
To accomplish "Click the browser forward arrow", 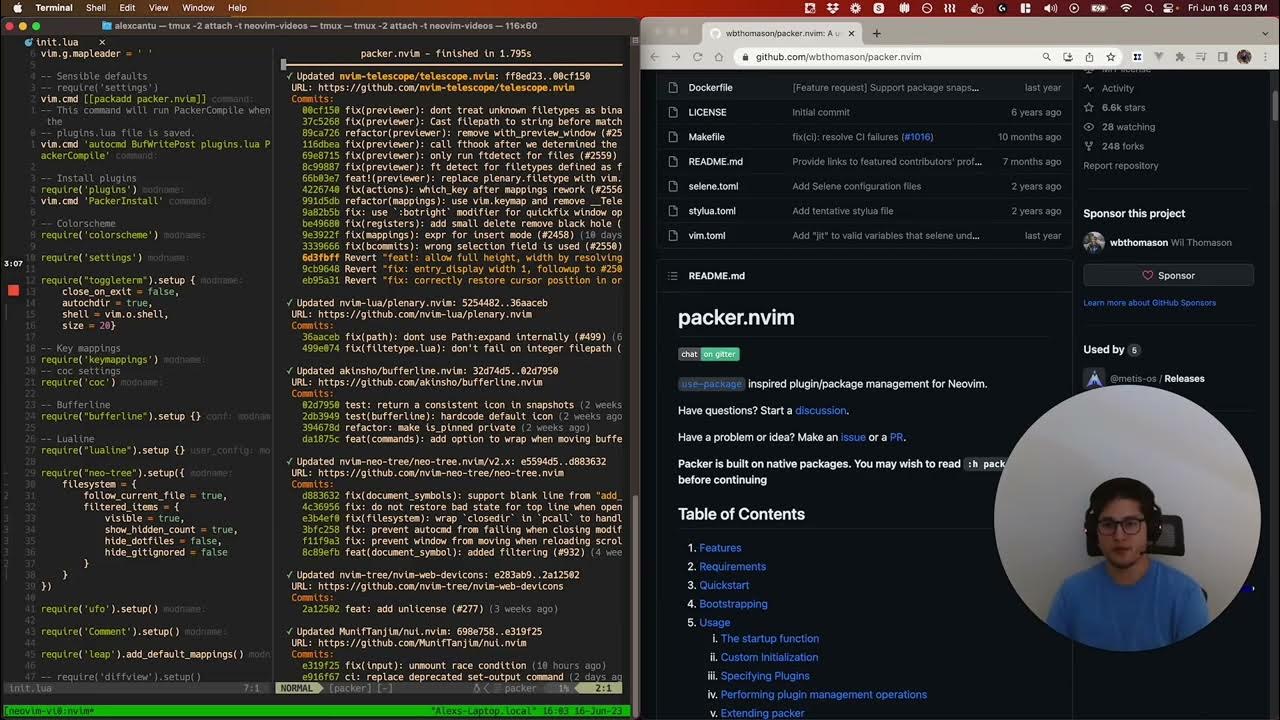I will click(x=676, y=57).
